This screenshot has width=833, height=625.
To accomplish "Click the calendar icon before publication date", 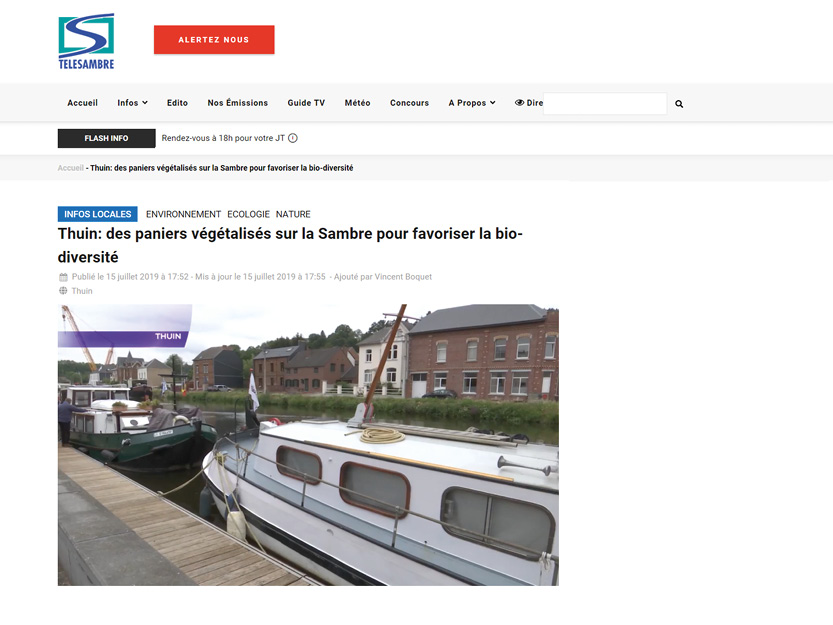I will point(63,277).
